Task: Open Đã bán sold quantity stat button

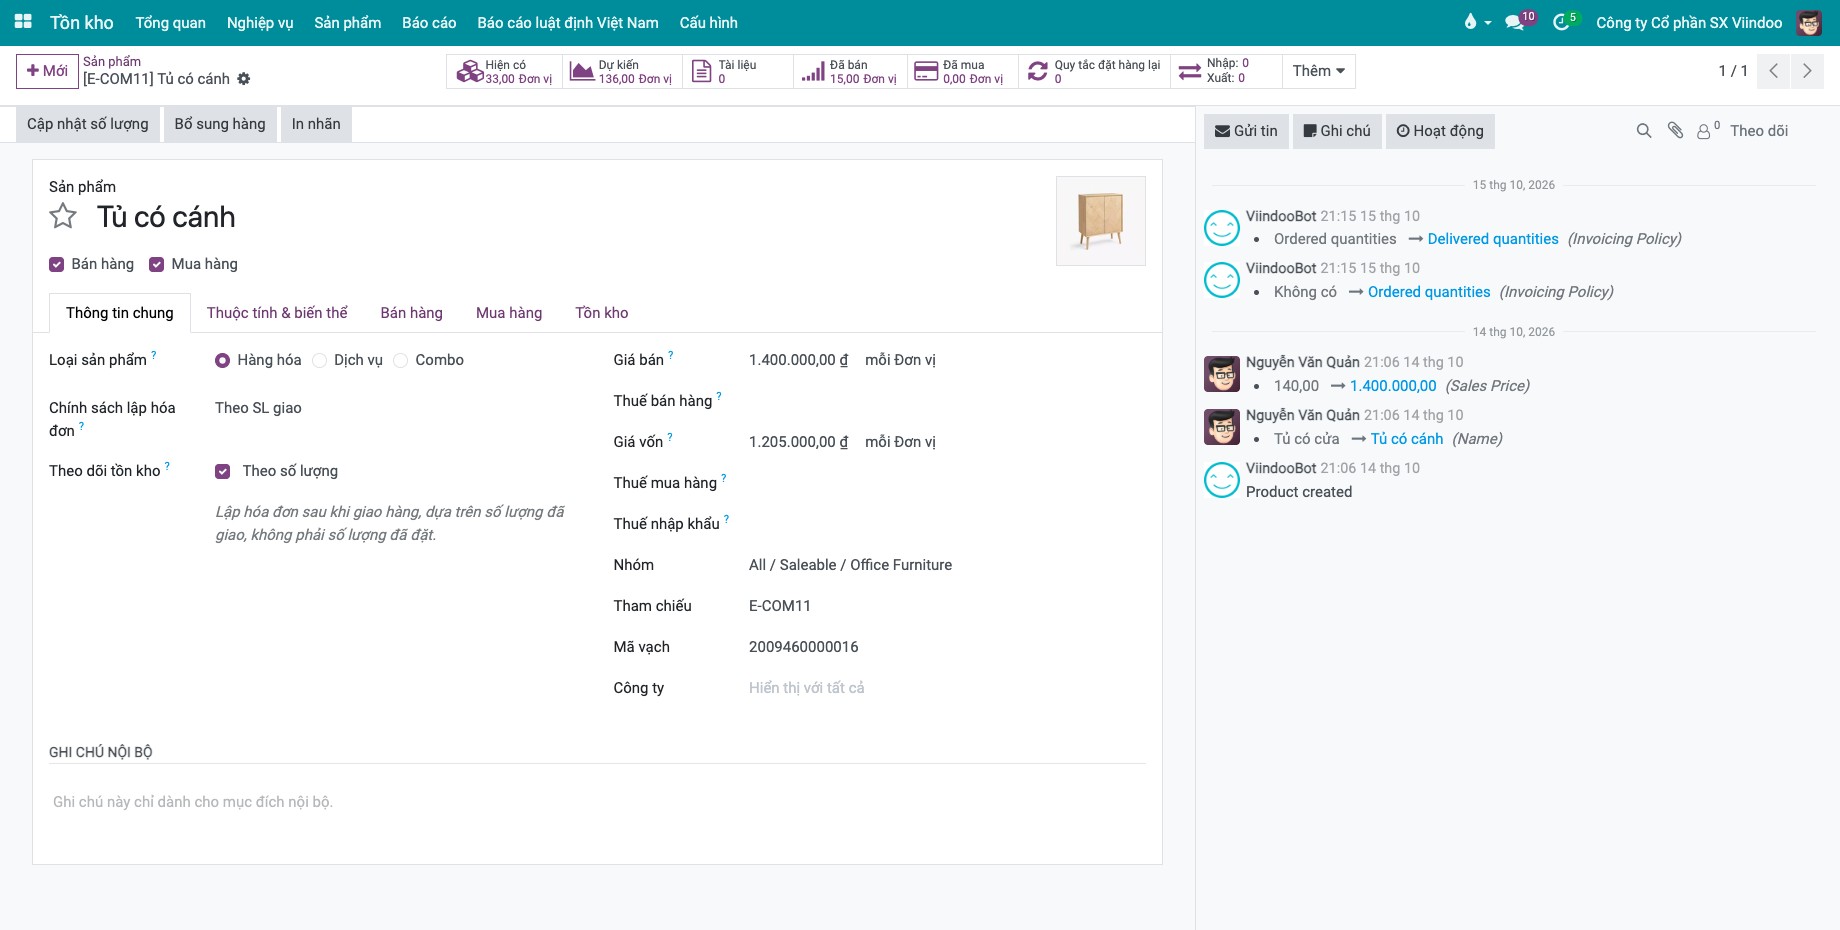Action: tap(850, 71)
